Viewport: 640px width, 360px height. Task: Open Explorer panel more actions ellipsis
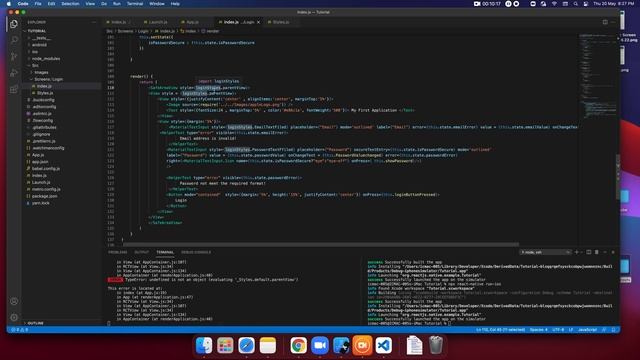coord(94,22)
